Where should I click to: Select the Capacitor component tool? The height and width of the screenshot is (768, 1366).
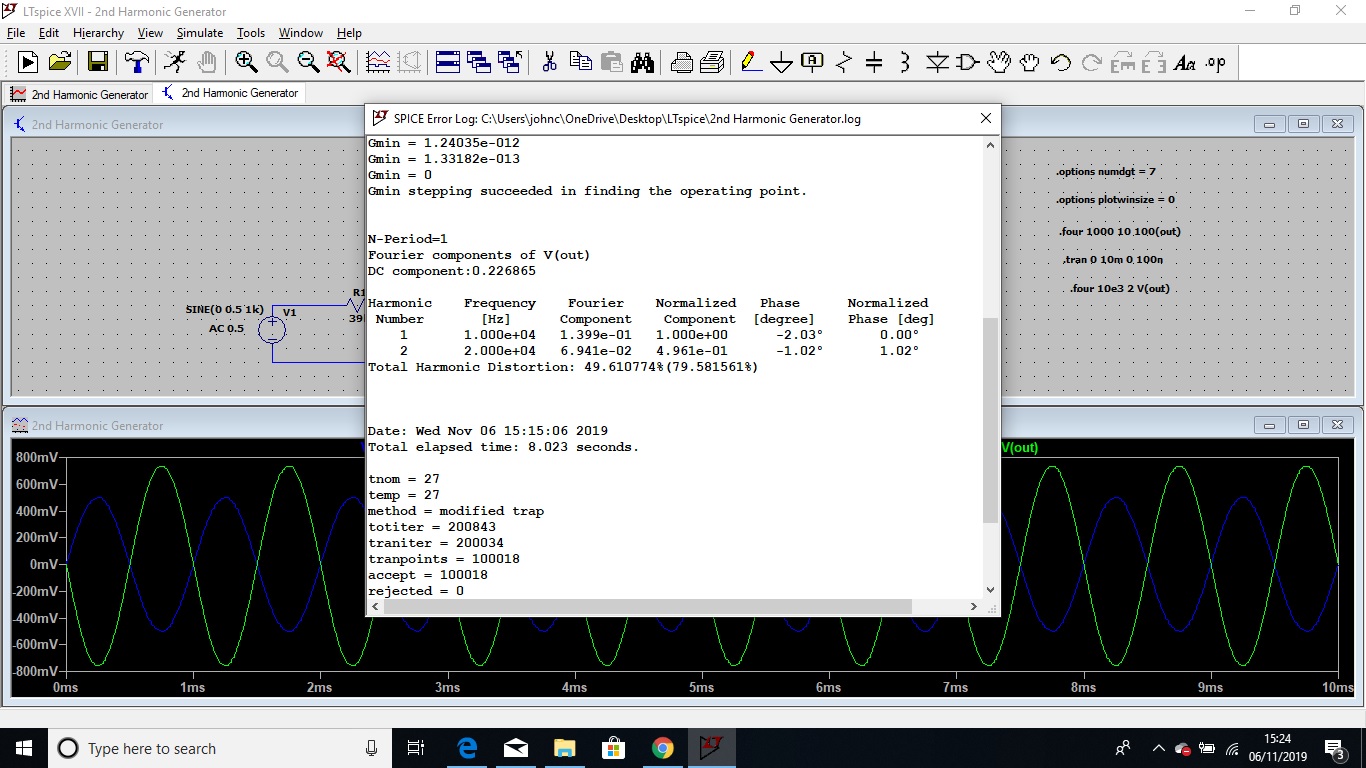point(874,62)
